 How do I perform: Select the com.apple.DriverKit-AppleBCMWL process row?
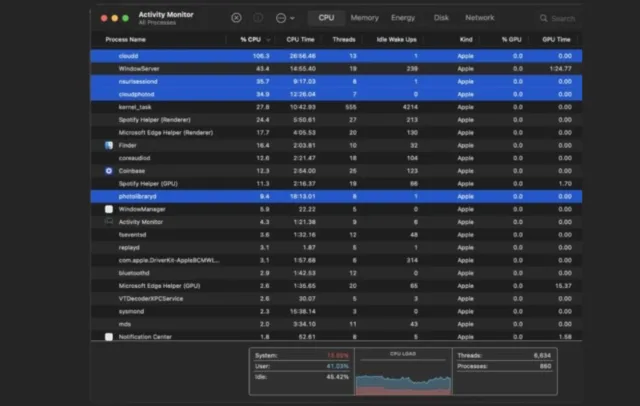coord(336,260)
